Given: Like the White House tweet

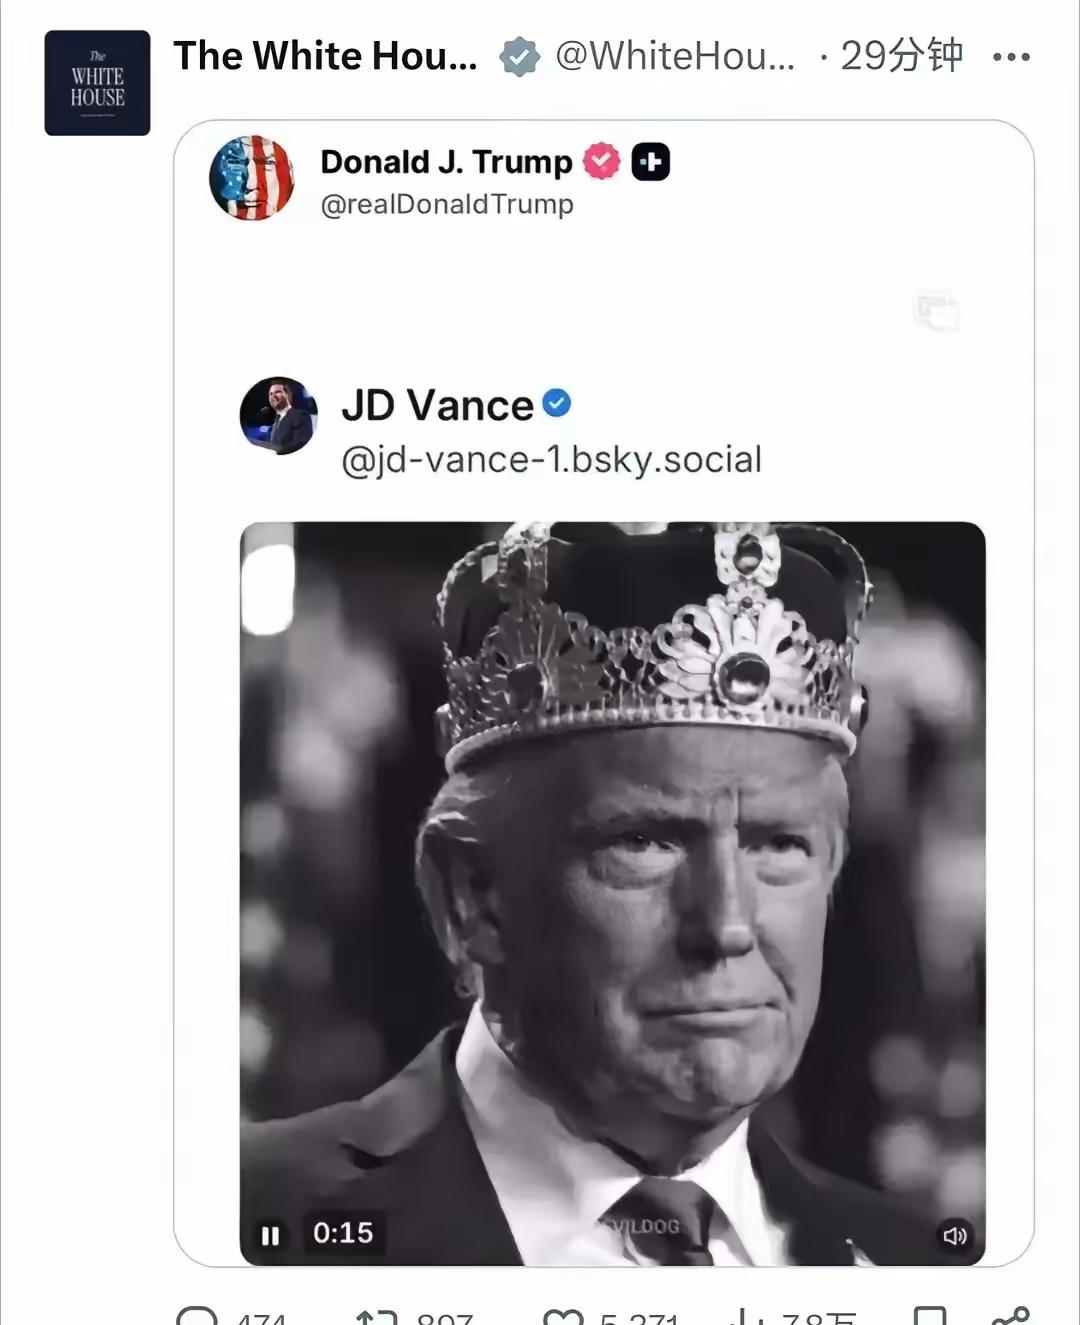Looking at the screenshot, I should pos(563,1316).
